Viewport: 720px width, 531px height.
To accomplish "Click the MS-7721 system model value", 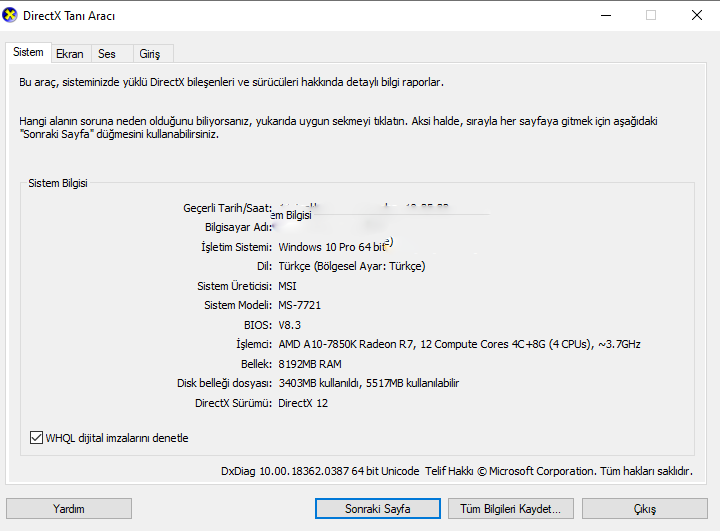I will click(x=299, y=305).
